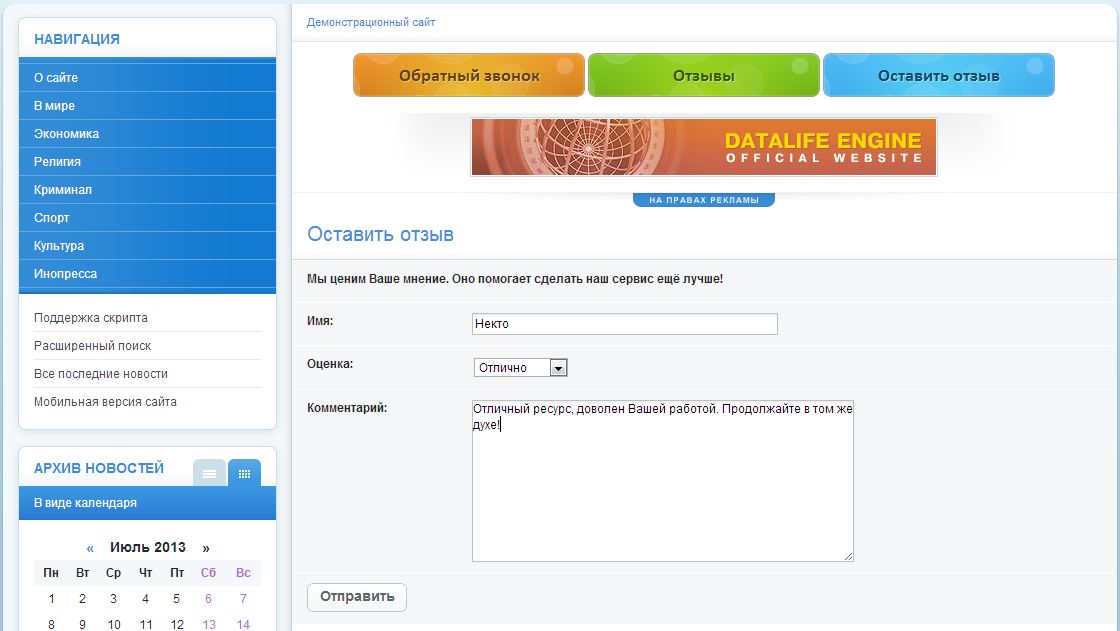Open the Оценка rating dropdown
The height and width of the screenshot is (631, 1120).
tap(520, 368)
